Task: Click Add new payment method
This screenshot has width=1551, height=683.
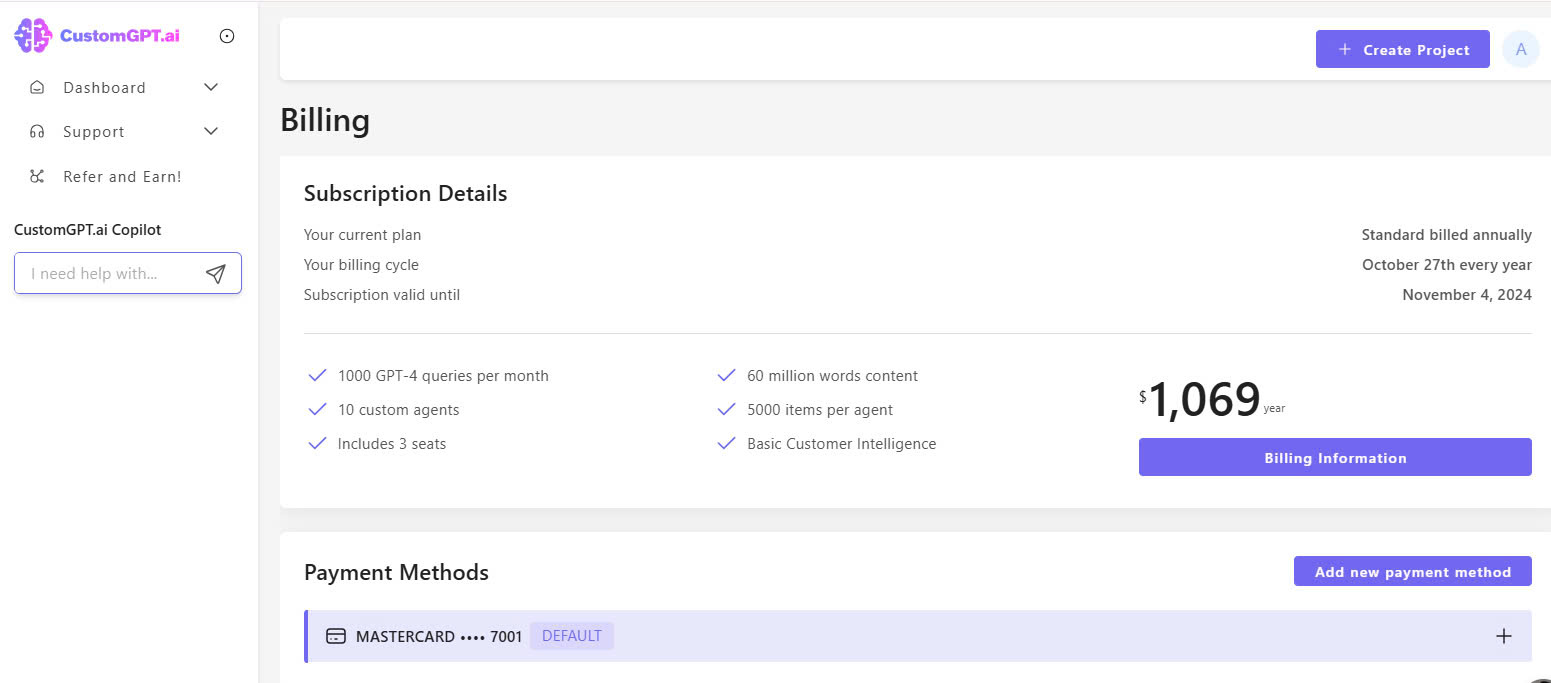Action: (x=1412, y=572)
